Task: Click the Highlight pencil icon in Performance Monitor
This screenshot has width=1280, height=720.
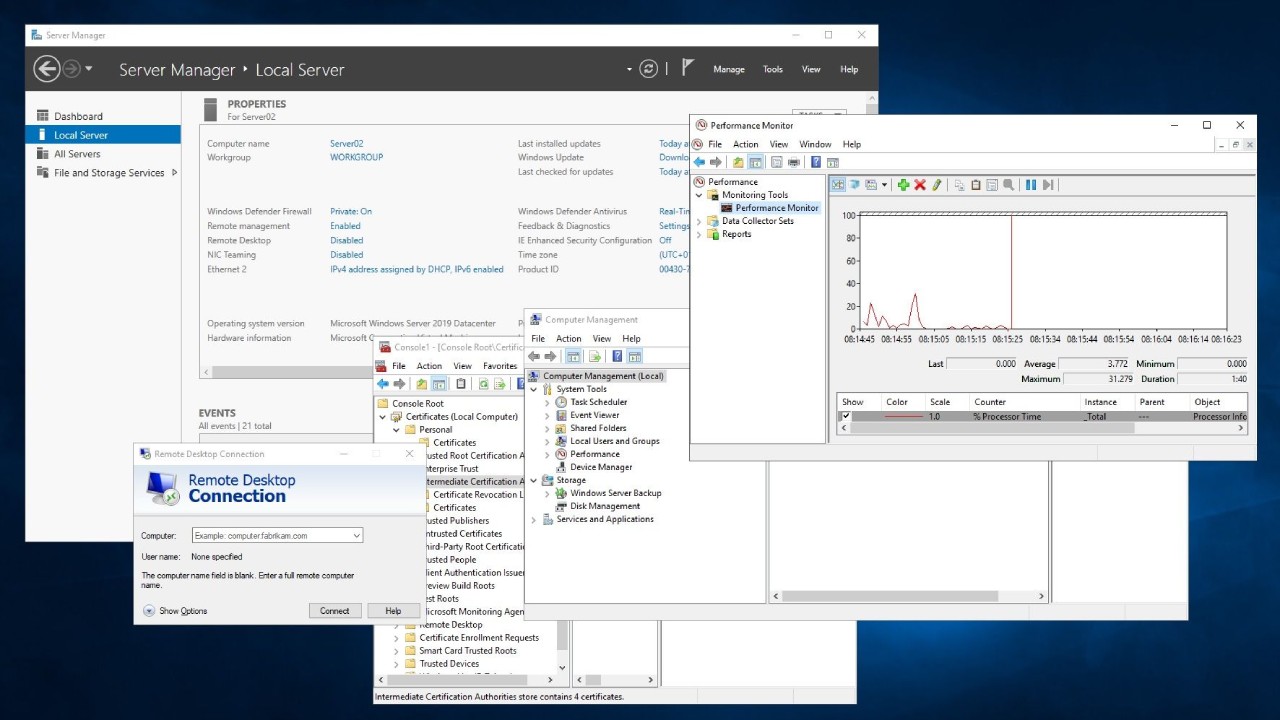Action: coord(937,185)
